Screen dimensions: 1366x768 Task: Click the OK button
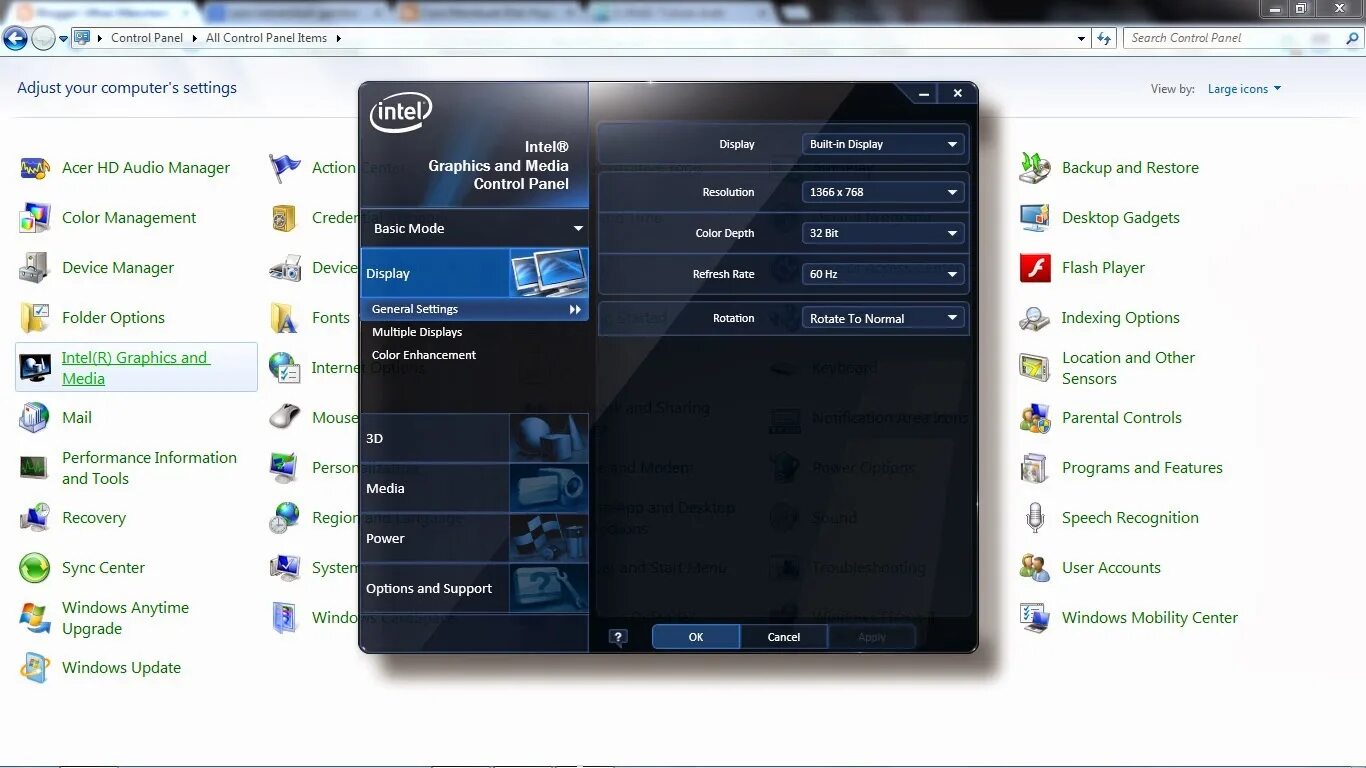click(x=696, y=637)
